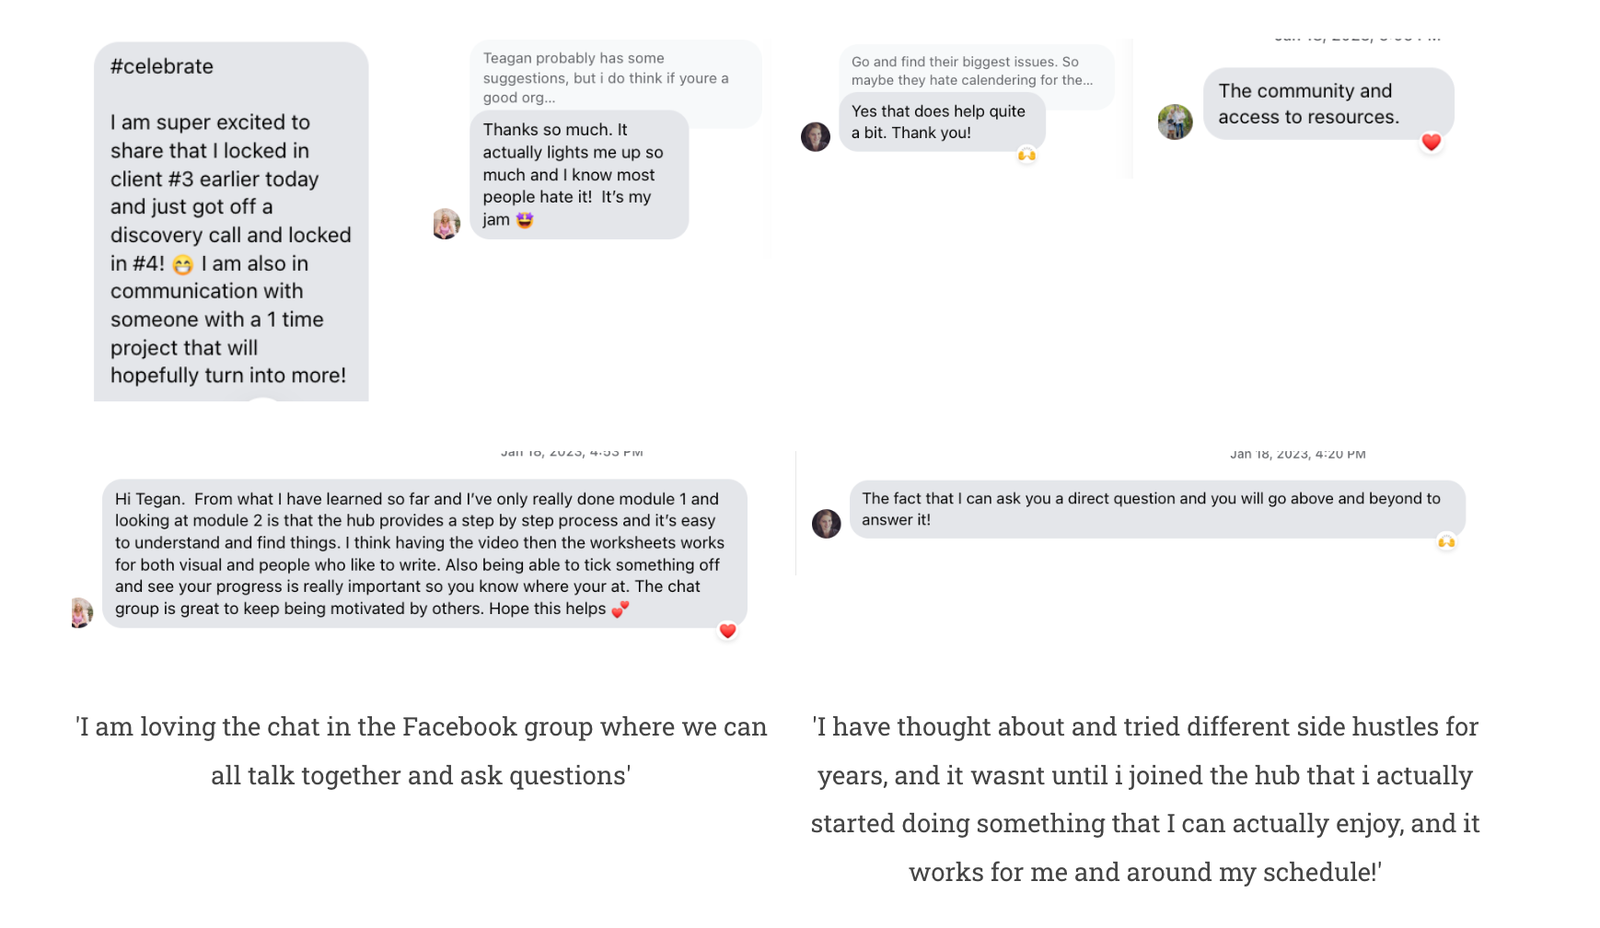Open the quoted reply "Go and find their biggest issues"
The image size is (1600, 928).
(974, 71)
